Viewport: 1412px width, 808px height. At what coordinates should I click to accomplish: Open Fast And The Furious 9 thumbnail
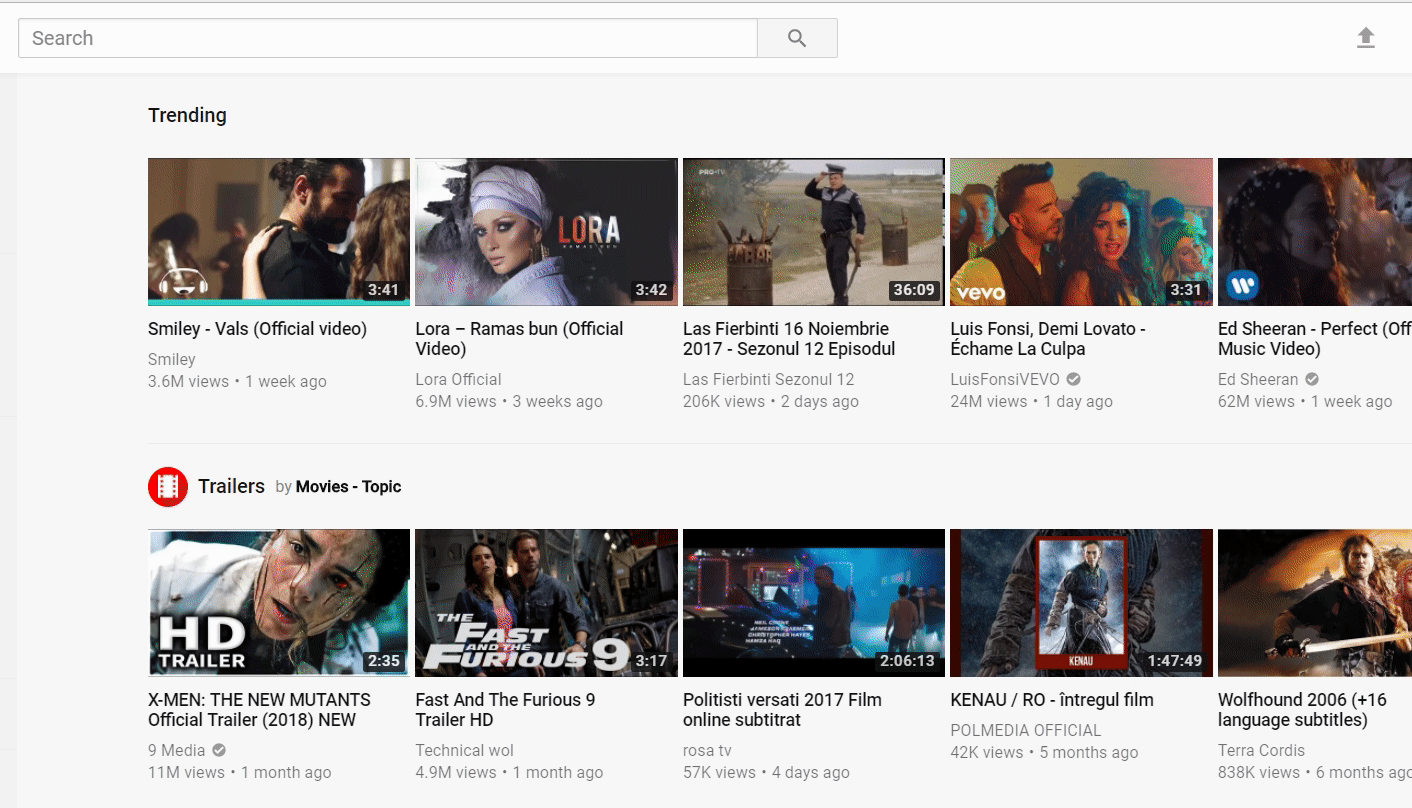click(x=546, y=602)
